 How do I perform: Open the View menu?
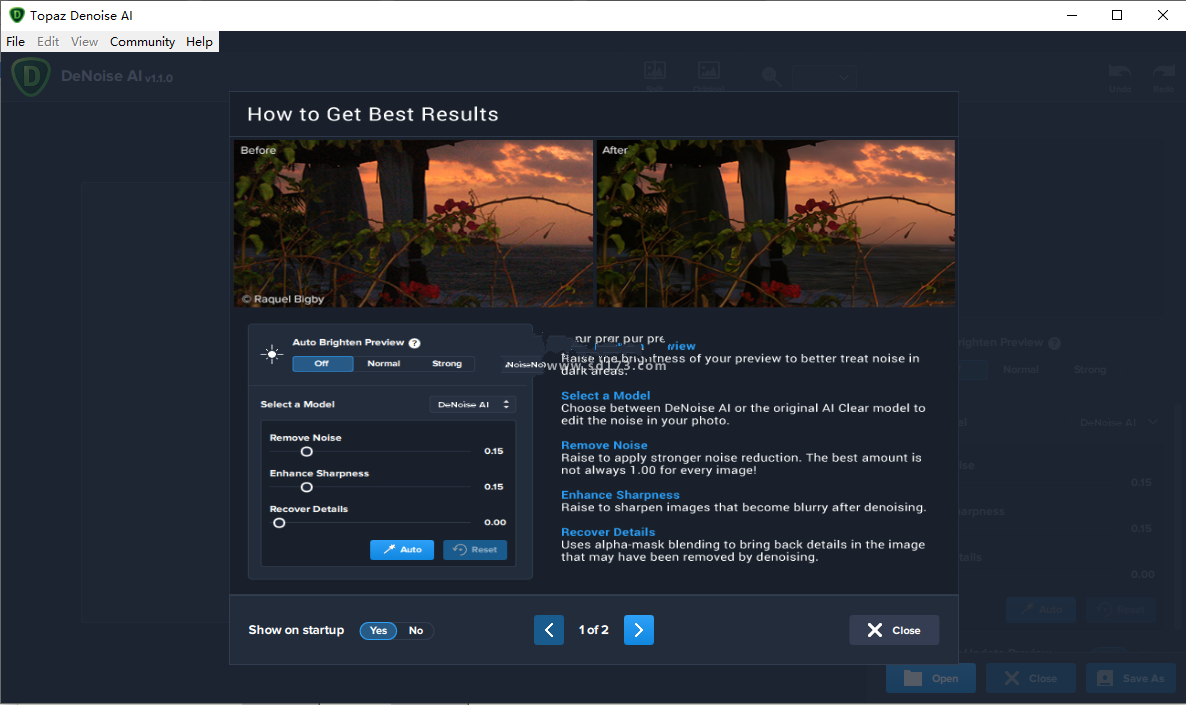84,42
